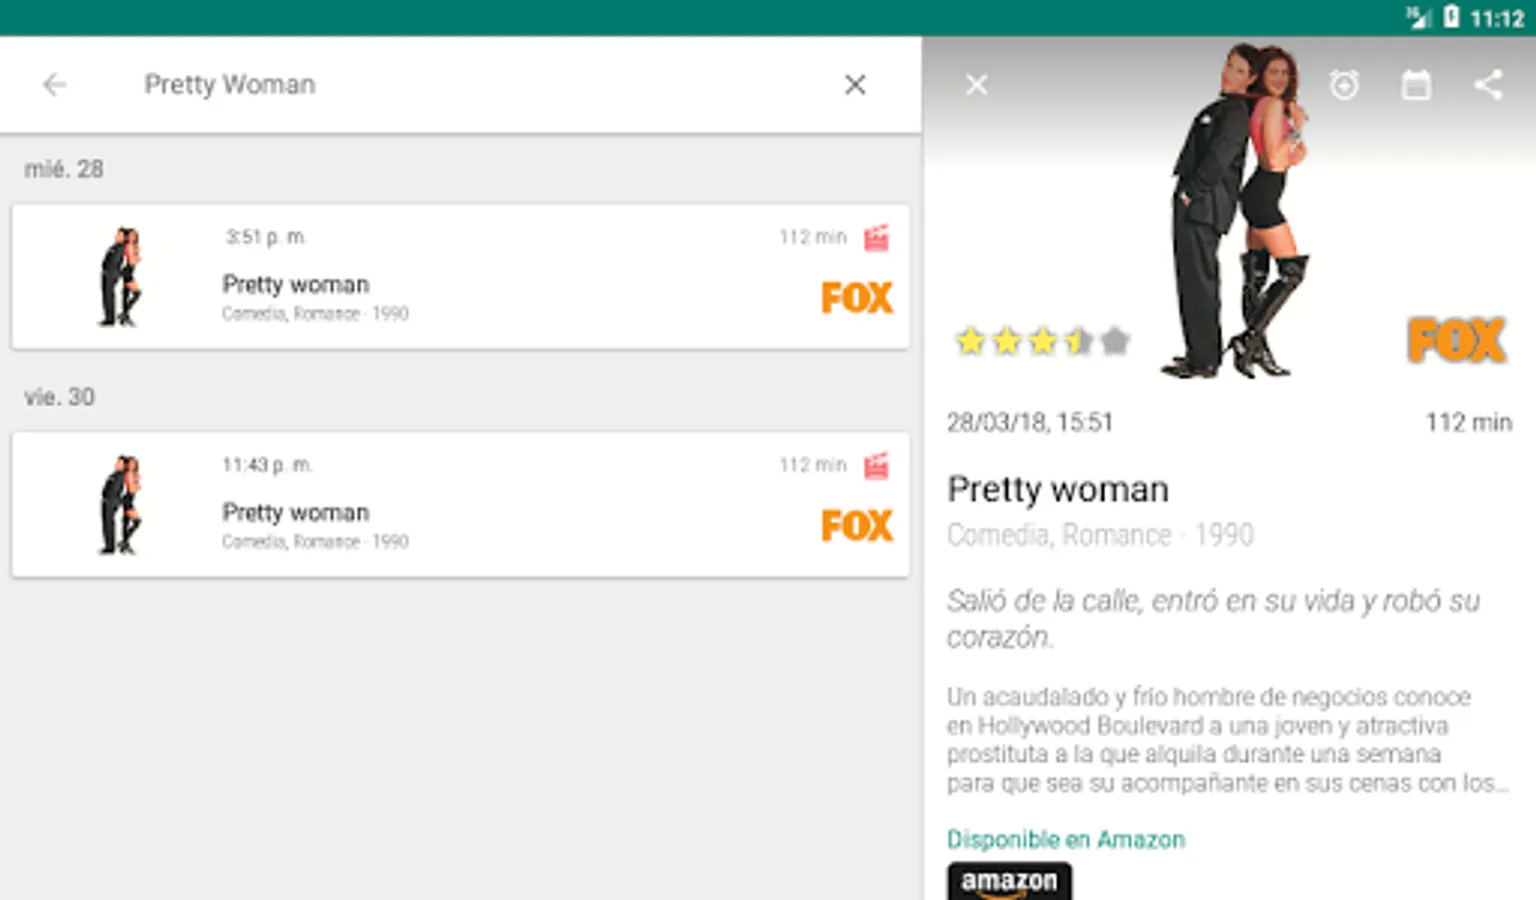Click the tagline 'Salió de la calle...'
This screenshot has height=900, width=1536.
tap(1214, 619)
